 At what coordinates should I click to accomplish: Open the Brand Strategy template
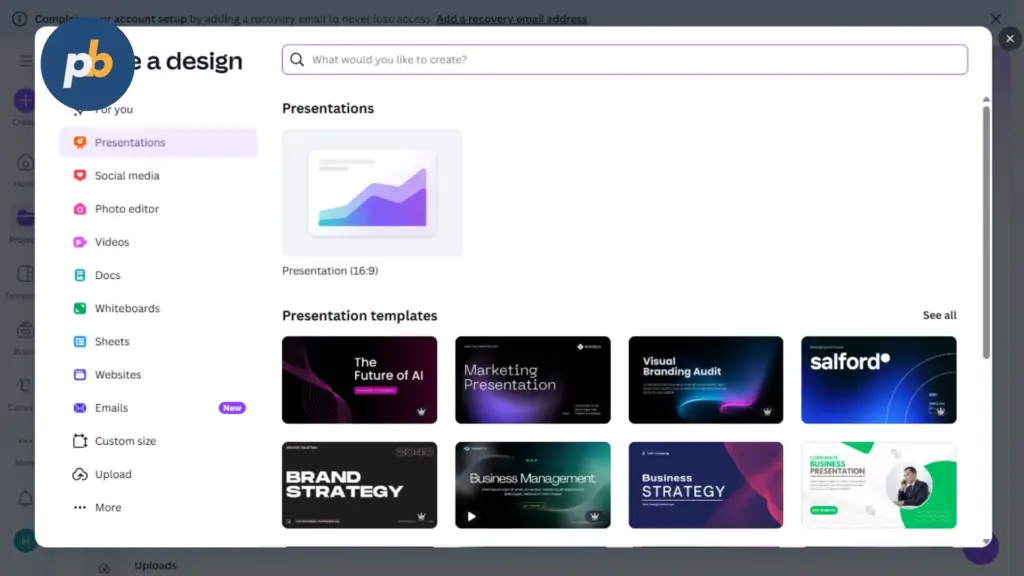(359, 485)
